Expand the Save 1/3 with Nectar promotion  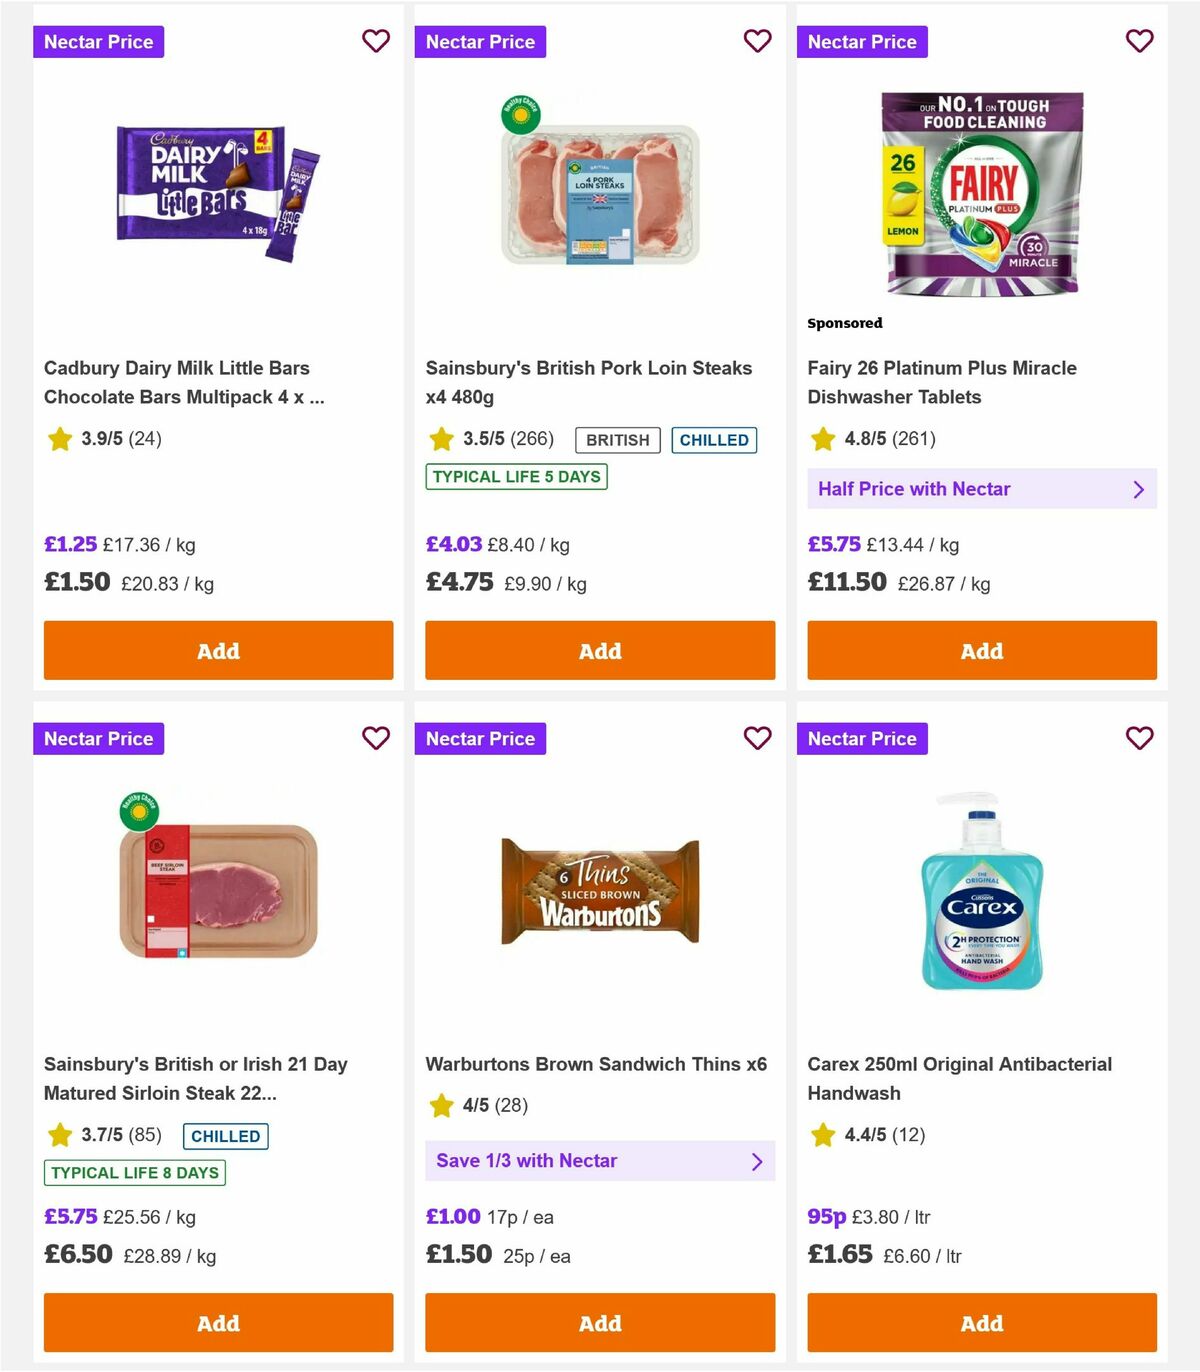pos(600,1161)
